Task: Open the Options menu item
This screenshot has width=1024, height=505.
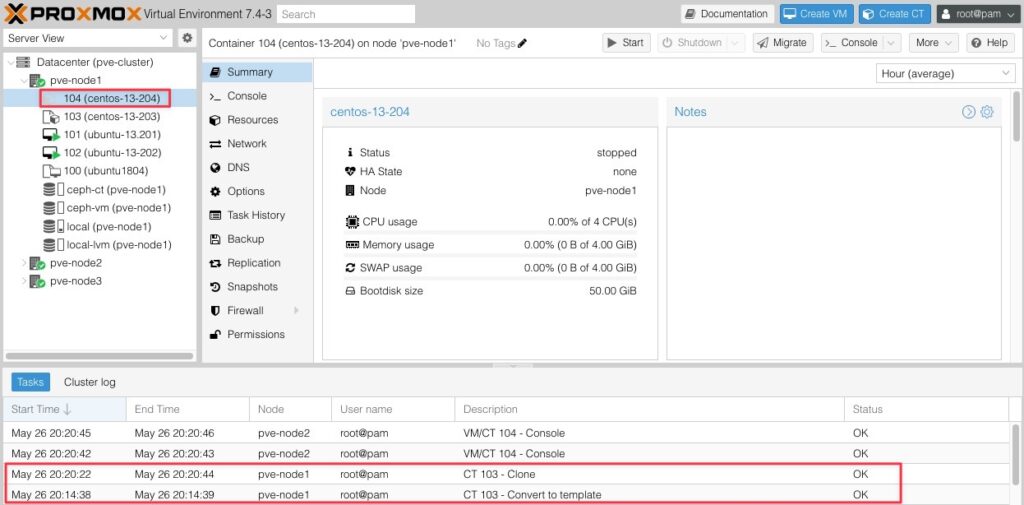Action: [257, 191]
